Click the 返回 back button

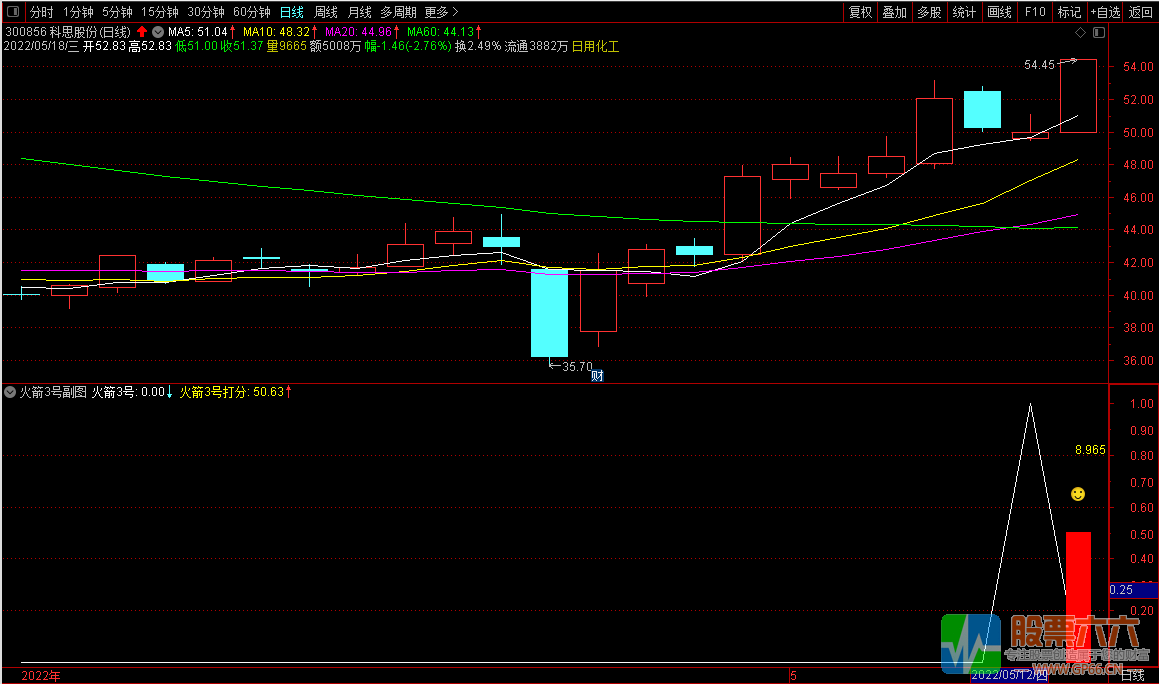click(1141, 12)
